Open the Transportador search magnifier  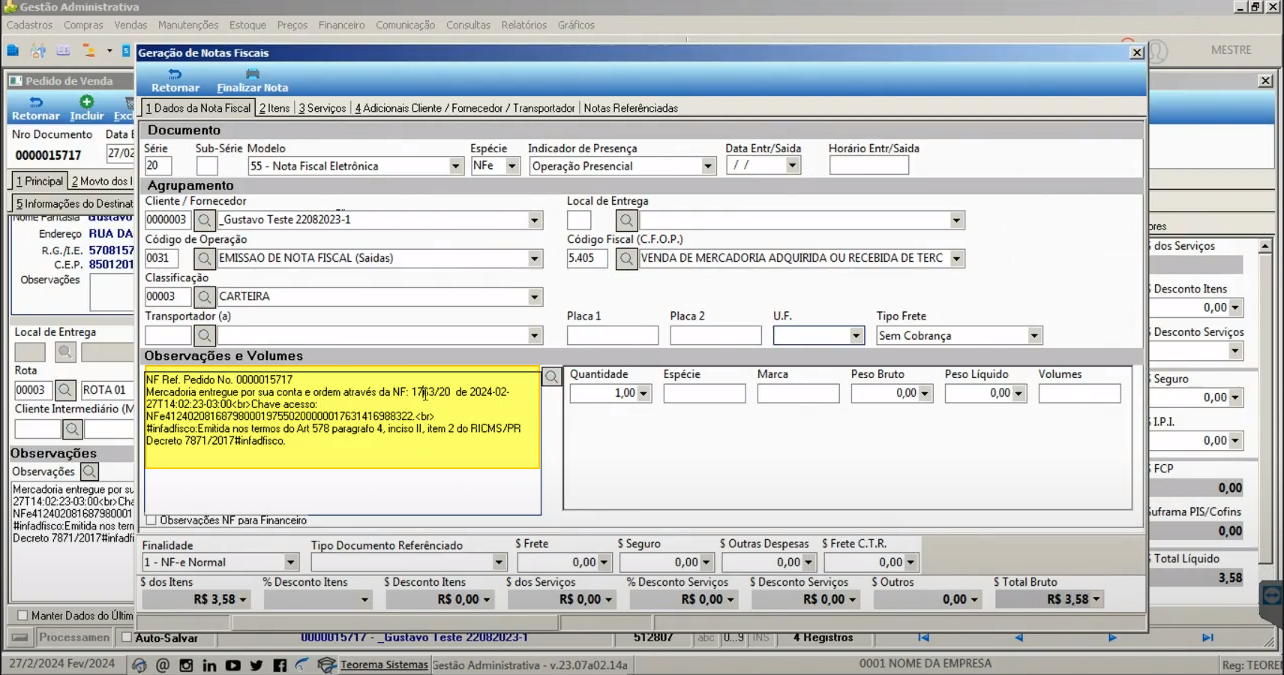(x=204, y=335)
